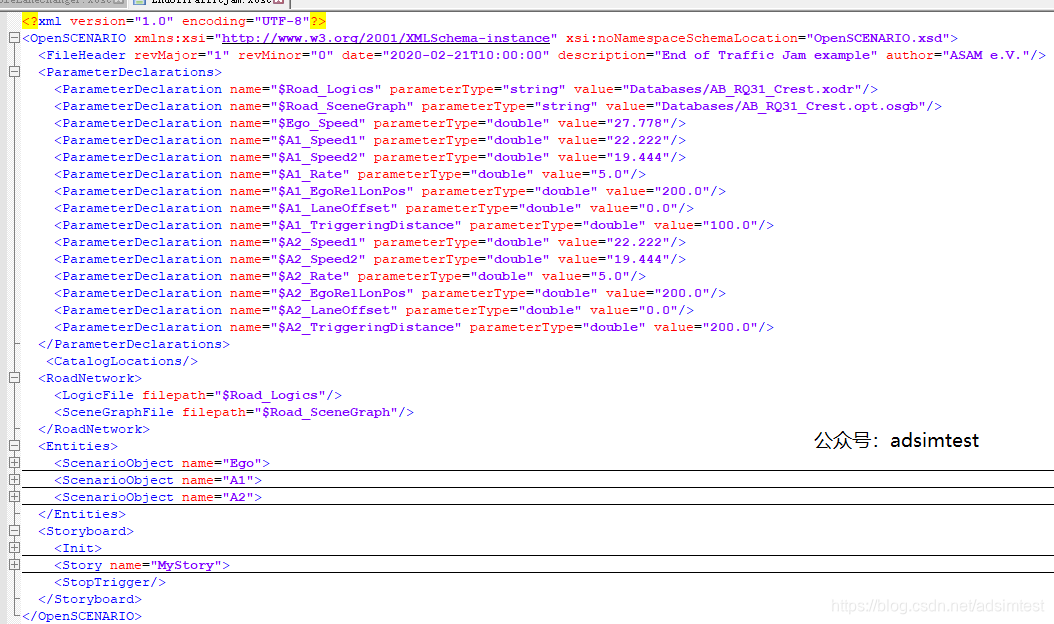This screenshot has width=1054, height=624.
Task: Expand the Ego ScenarioObject node
Action: (x=14, y=463)
